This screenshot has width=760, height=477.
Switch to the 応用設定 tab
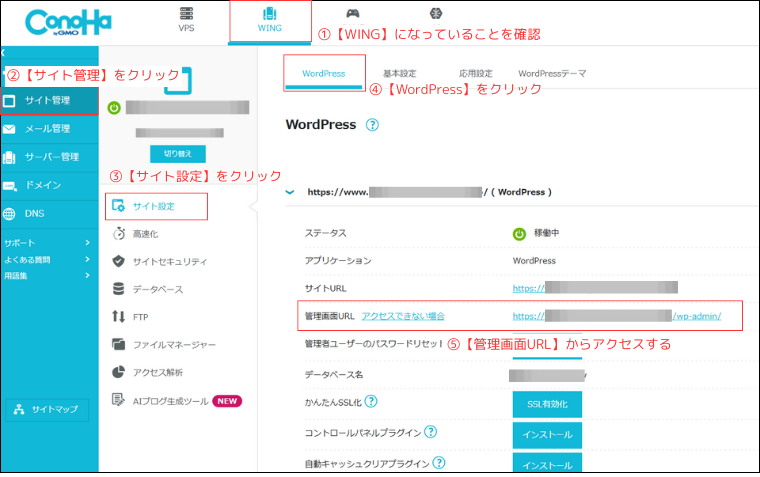[475, 74]
